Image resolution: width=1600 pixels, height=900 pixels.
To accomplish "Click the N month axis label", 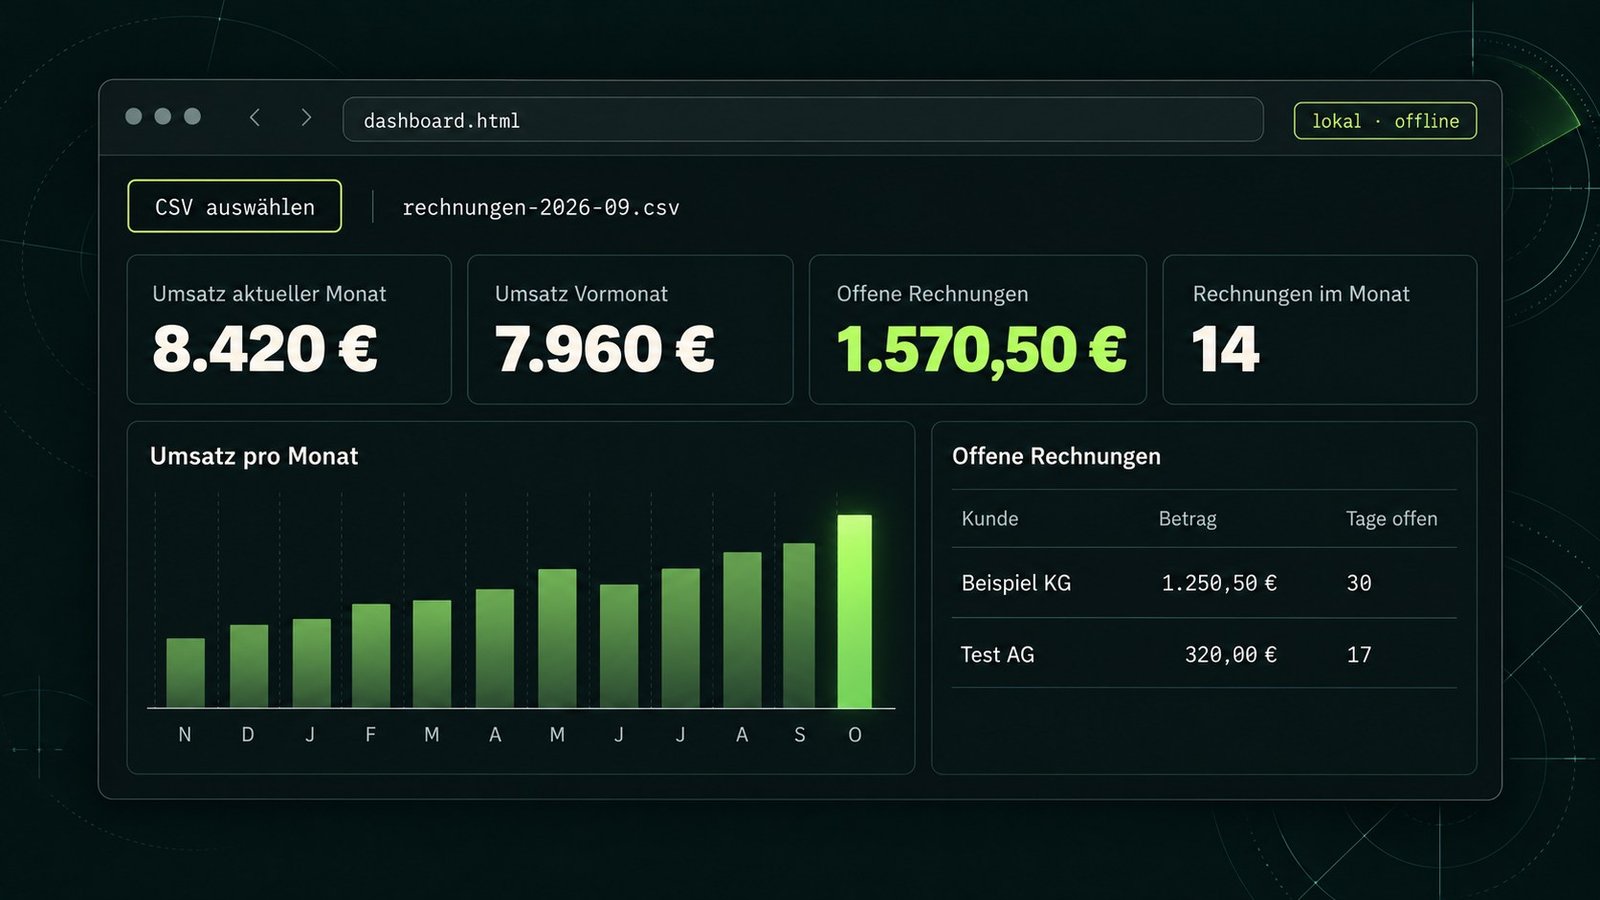I will coord(185,735).
